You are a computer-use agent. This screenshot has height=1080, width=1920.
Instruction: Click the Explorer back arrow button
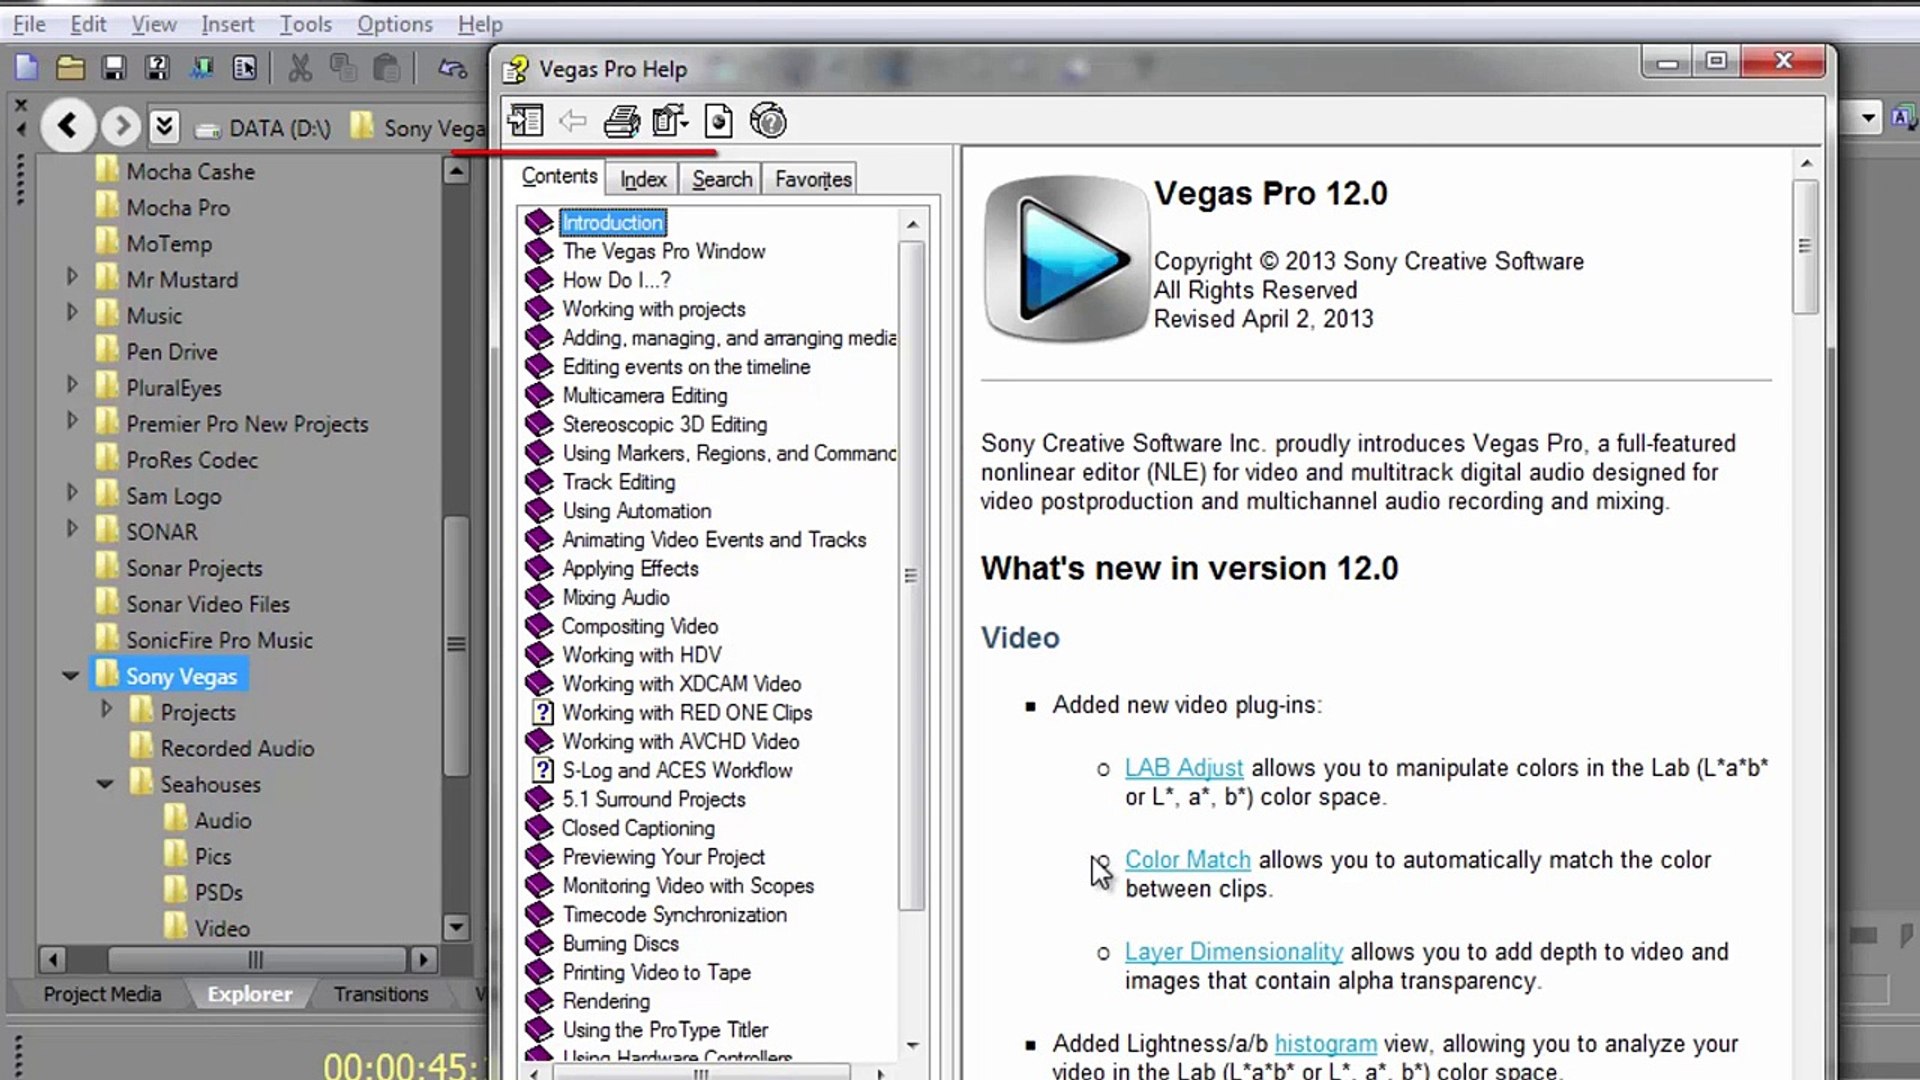[x=68, y=126]
